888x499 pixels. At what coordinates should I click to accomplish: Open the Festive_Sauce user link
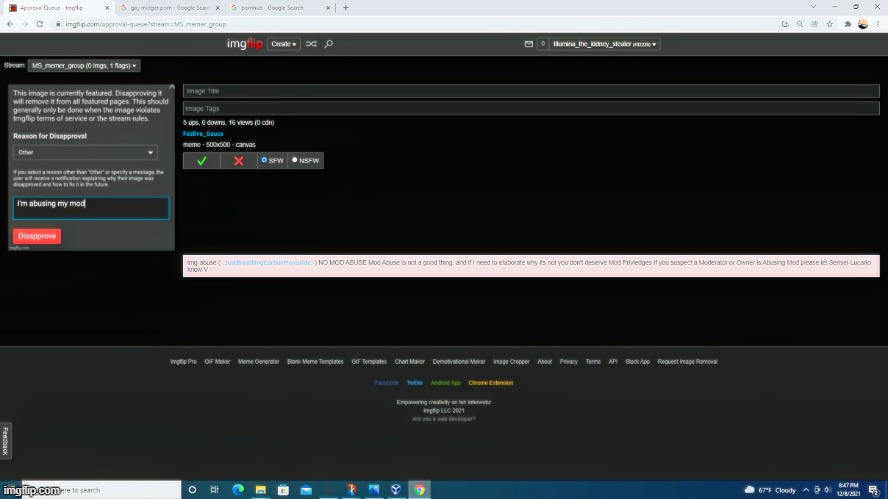(x=203, y=133)
